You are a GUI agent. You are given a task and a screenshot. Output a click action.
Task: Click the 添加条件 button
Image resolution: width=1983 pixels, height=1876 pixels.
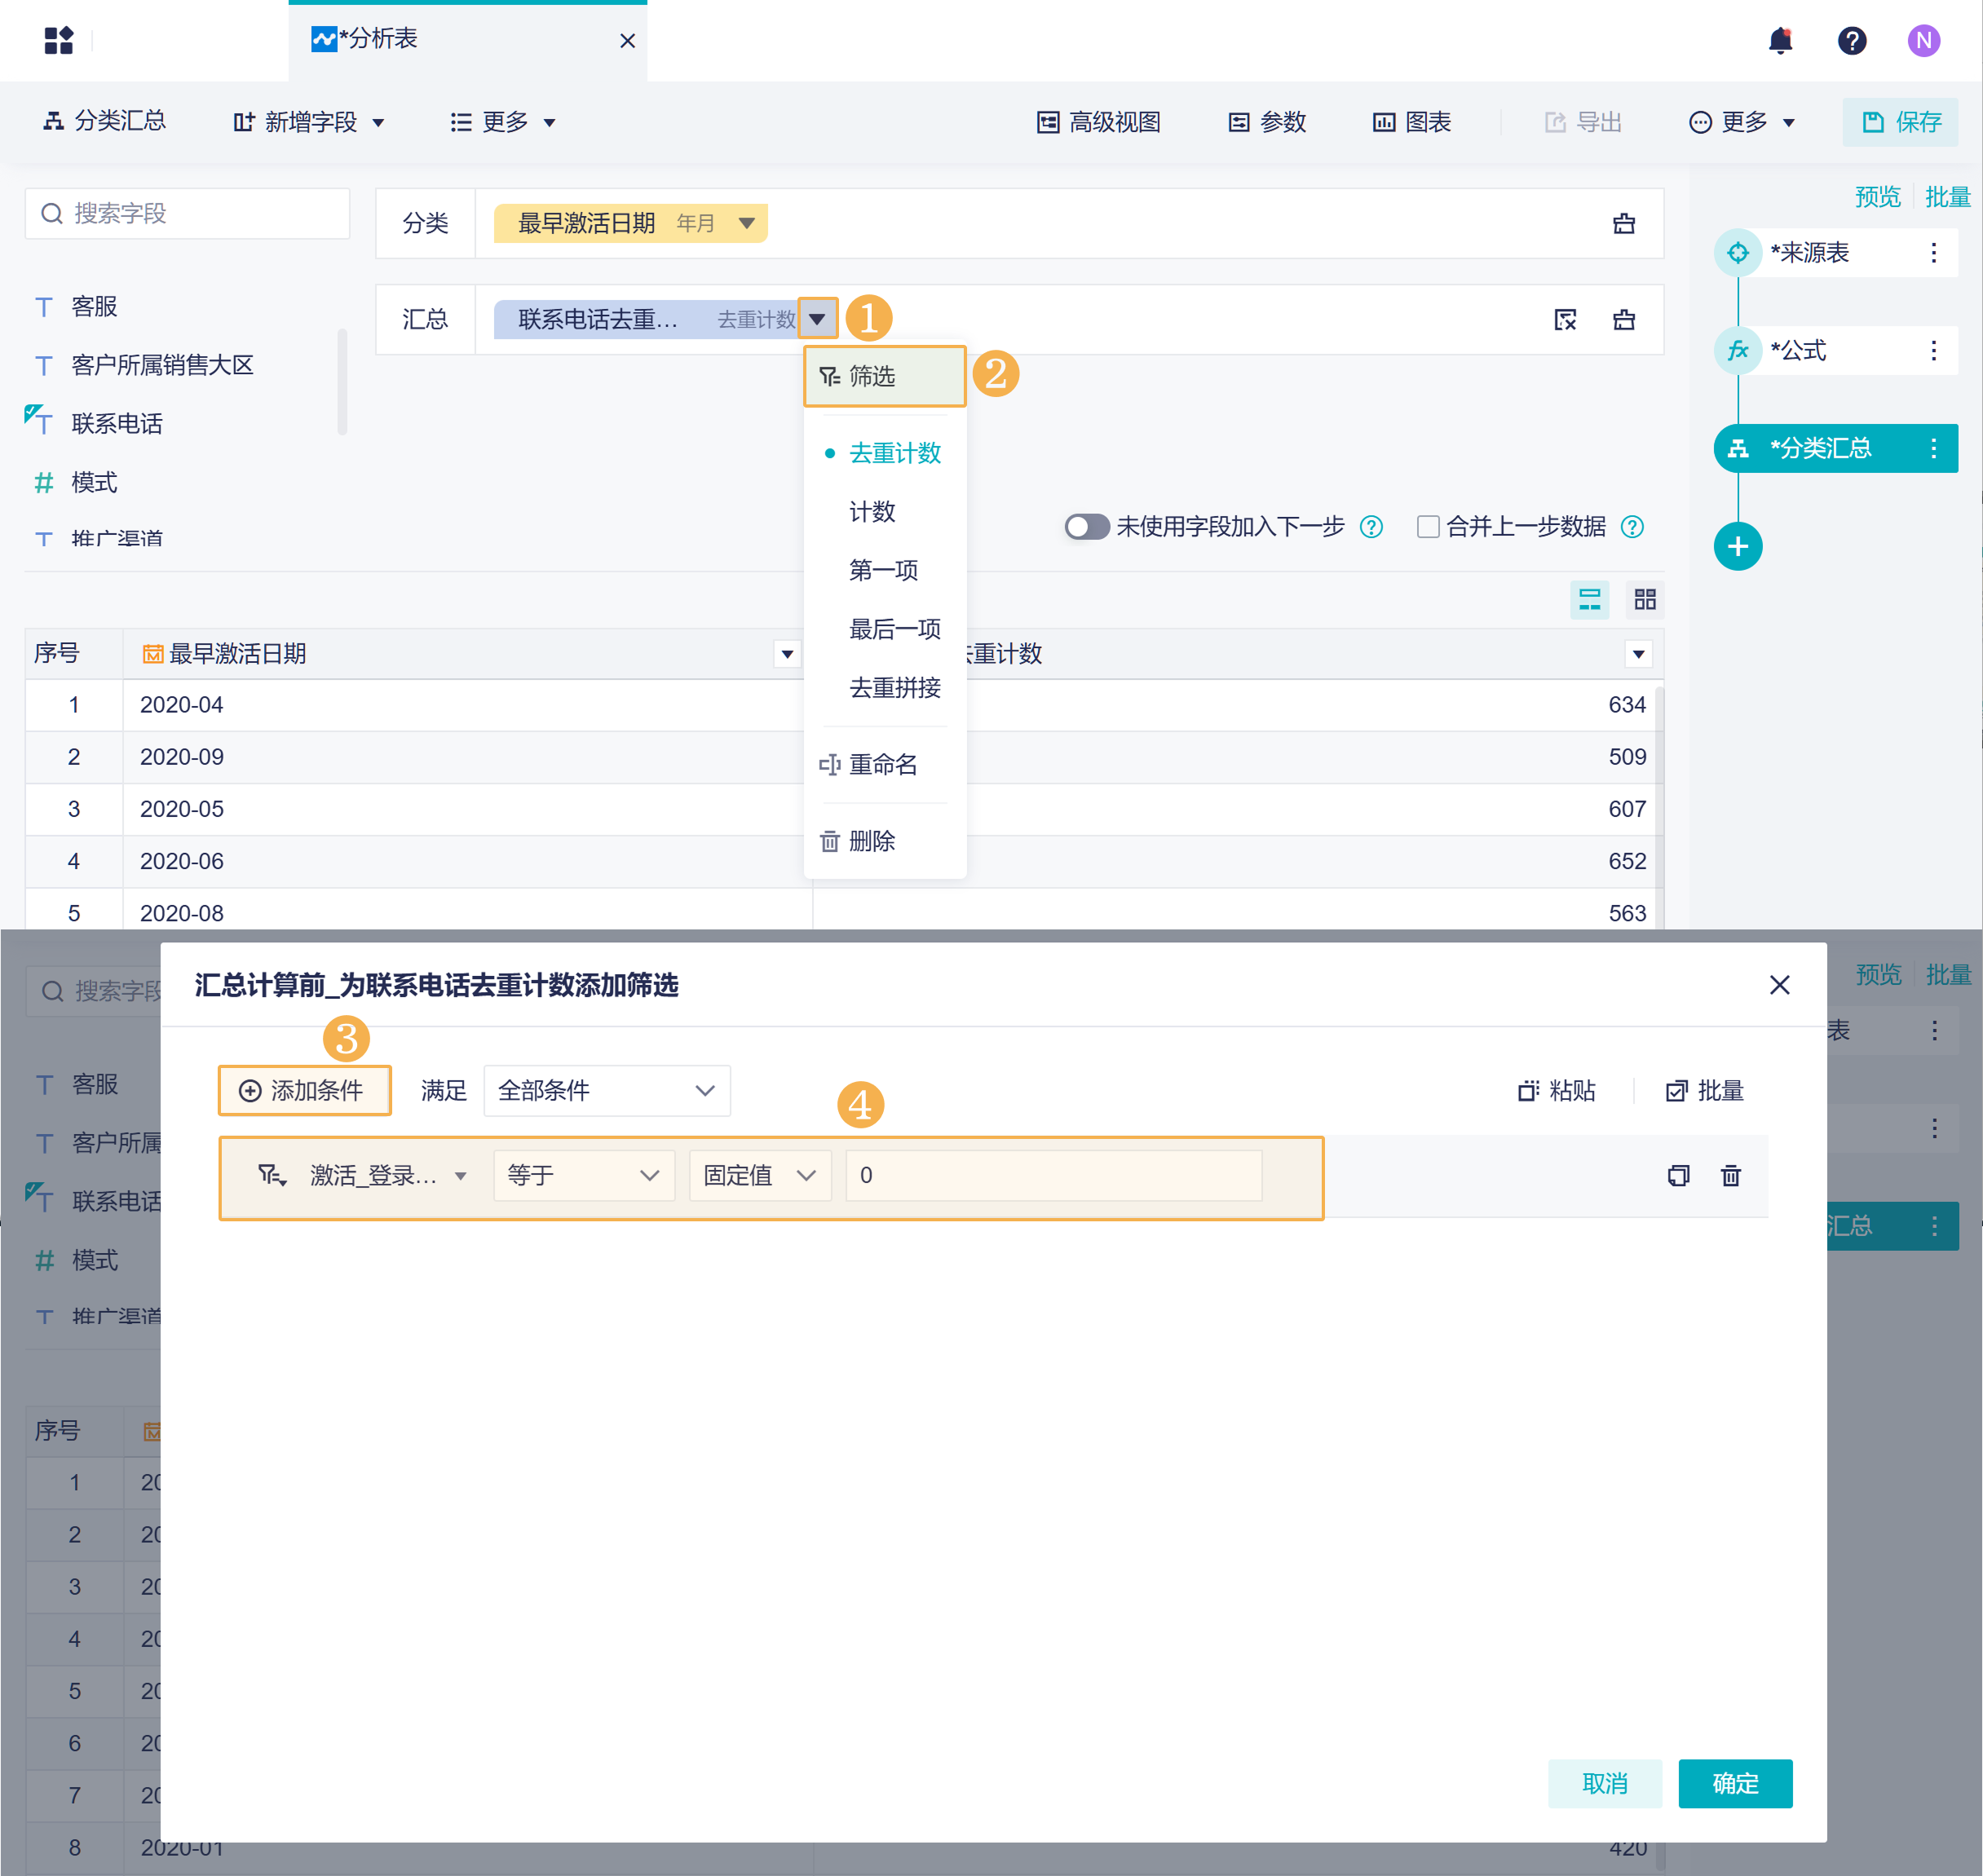point(304,1090)
